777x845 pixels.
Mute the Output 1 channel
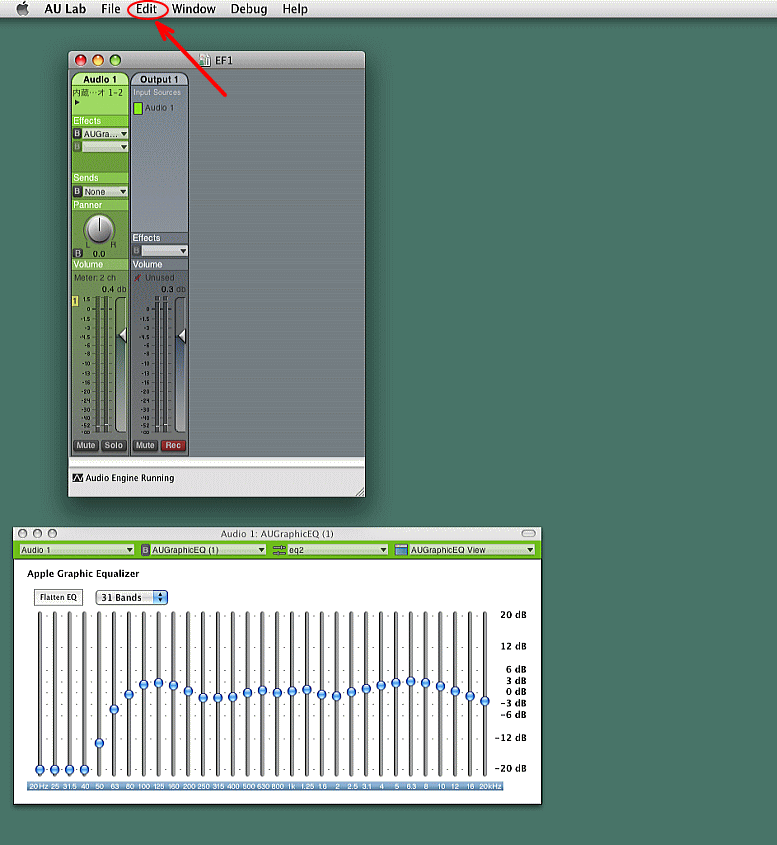point(145,445)
